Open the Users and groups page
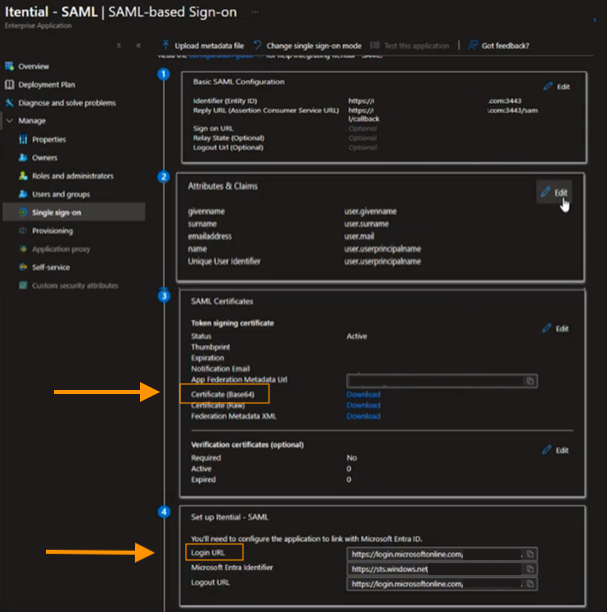The image size is (610, 615). click(60, 194)
